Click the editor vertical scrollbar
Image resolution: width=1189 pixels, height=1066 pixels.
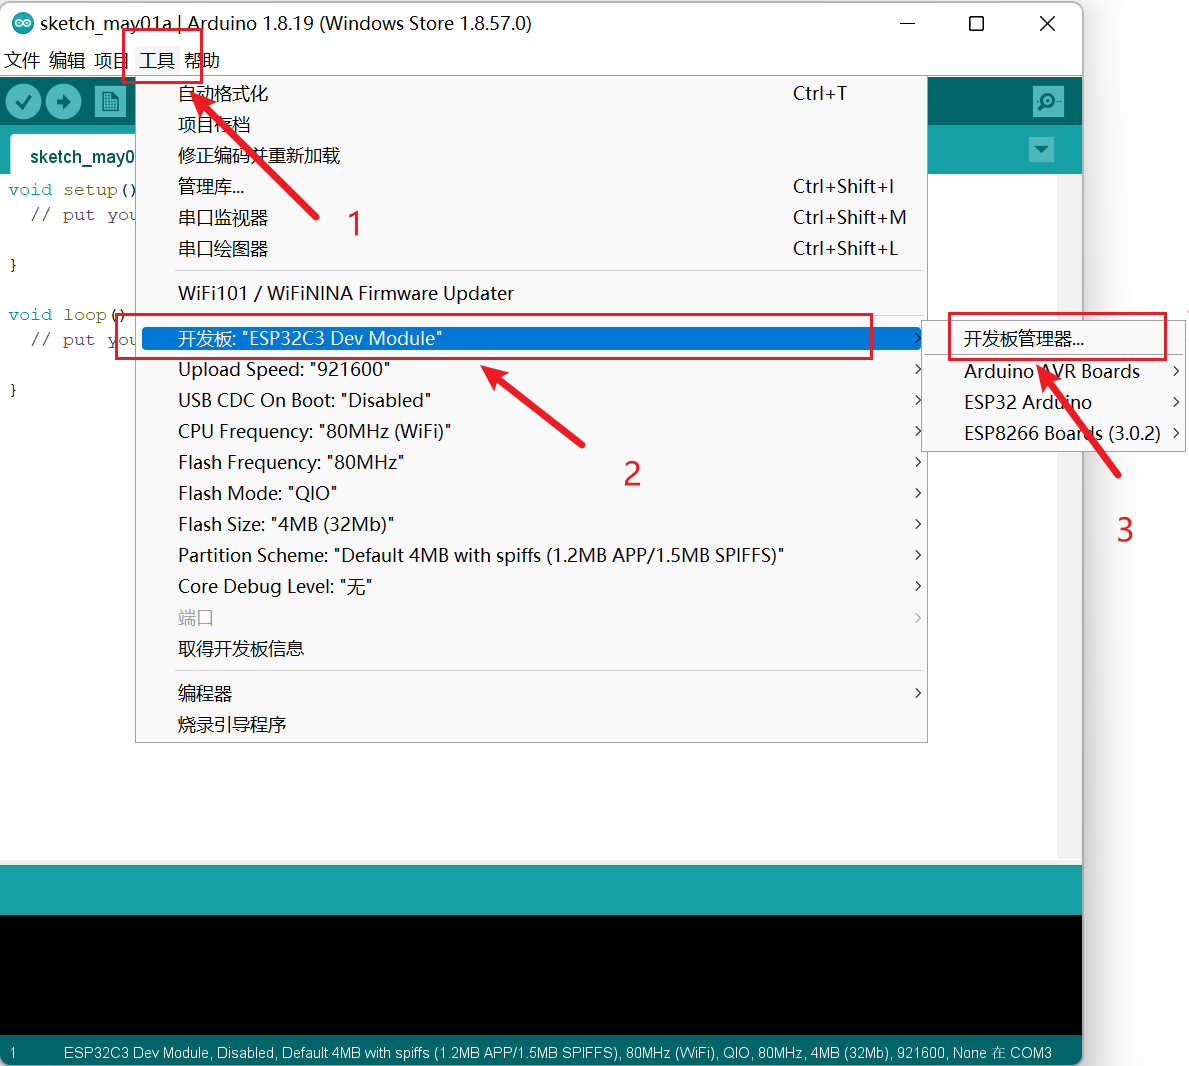tap(1069, 516)
